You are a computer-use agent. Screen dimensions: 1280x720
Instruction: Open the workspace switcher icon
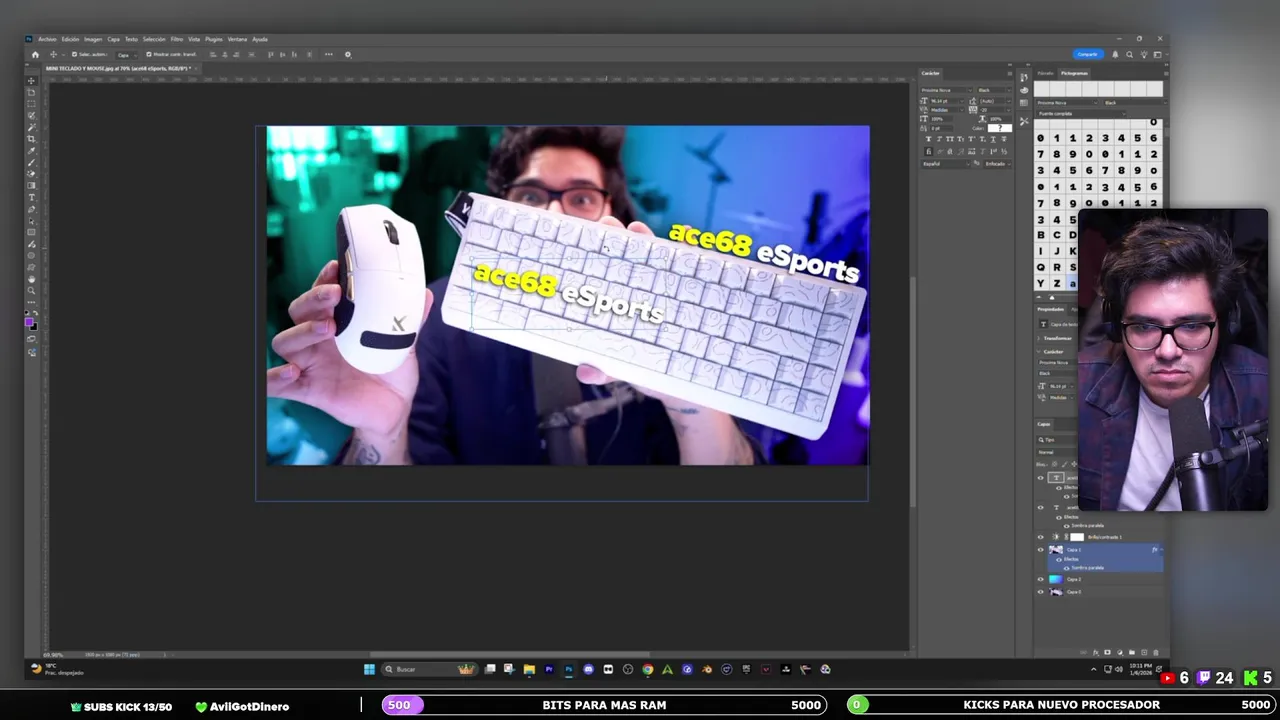pyautogui.click(x=1157, y=54)
